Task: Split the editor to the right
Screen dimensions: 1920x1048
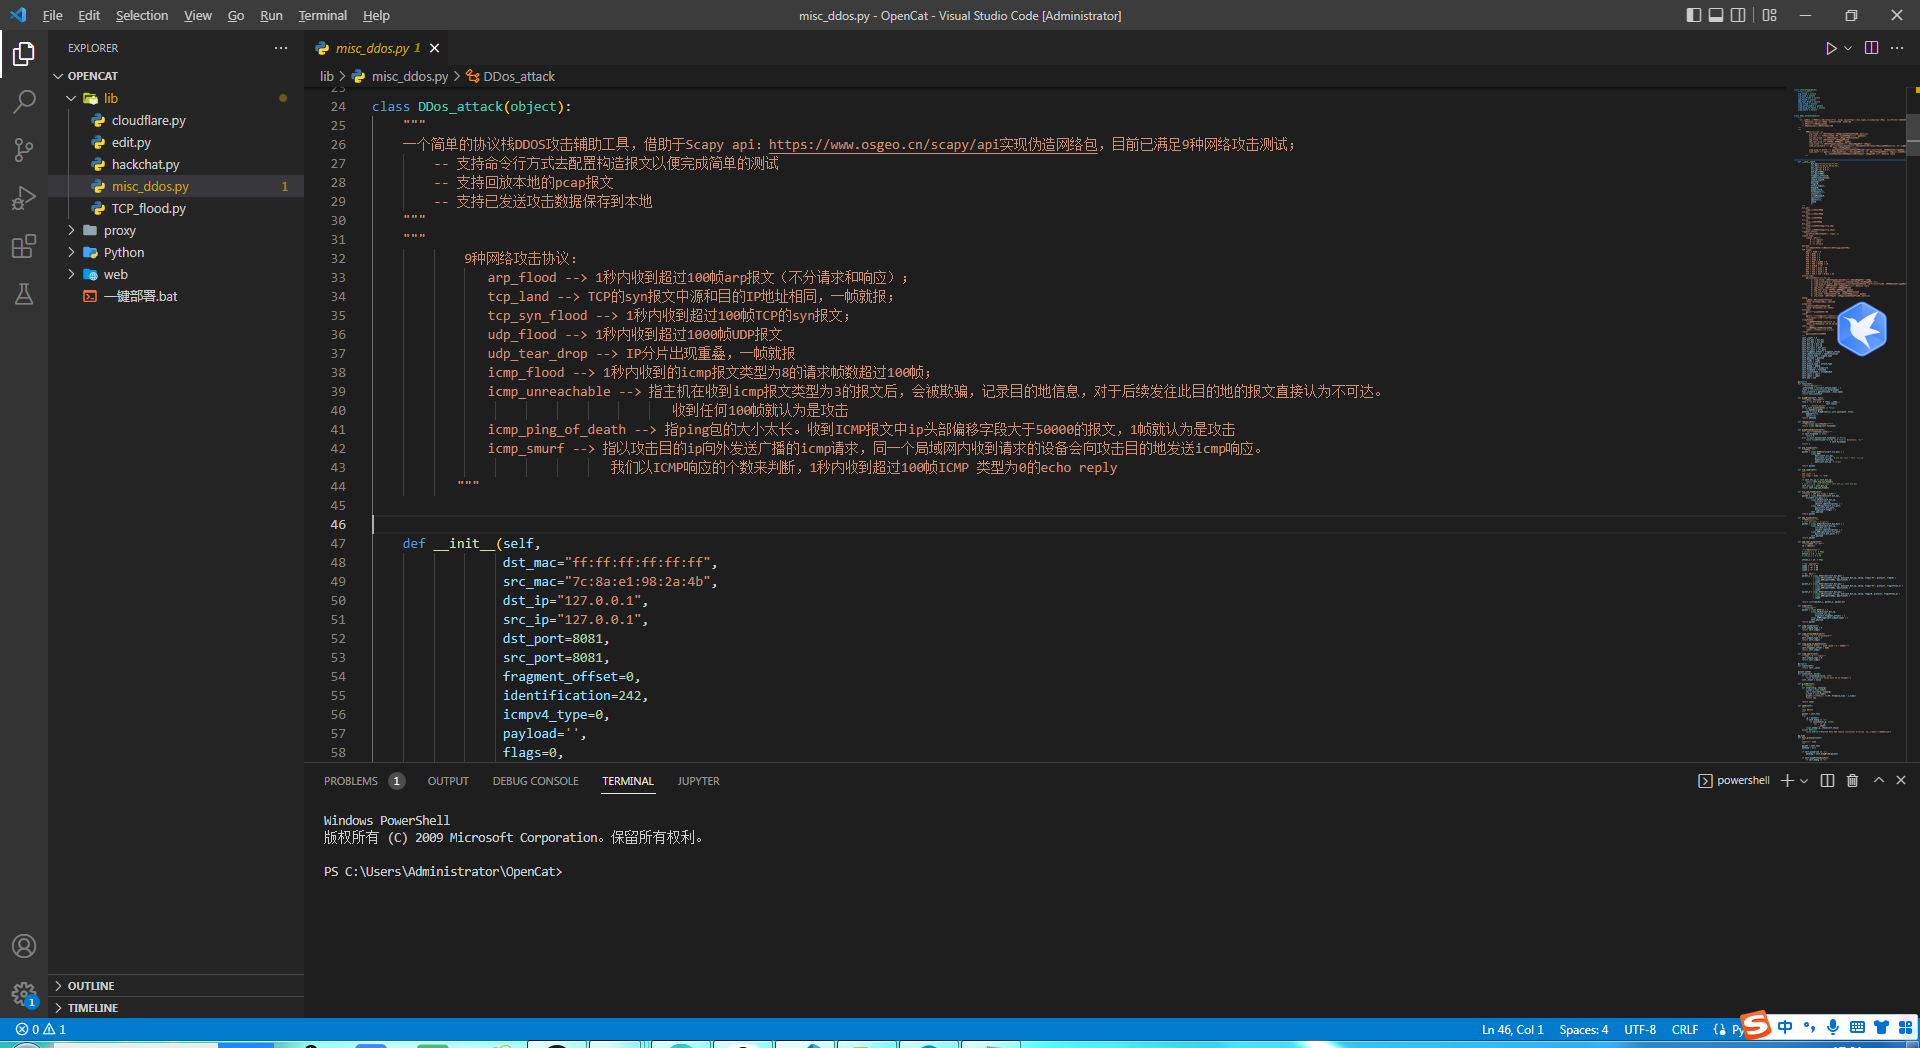Action: (x=1871, y=48)
